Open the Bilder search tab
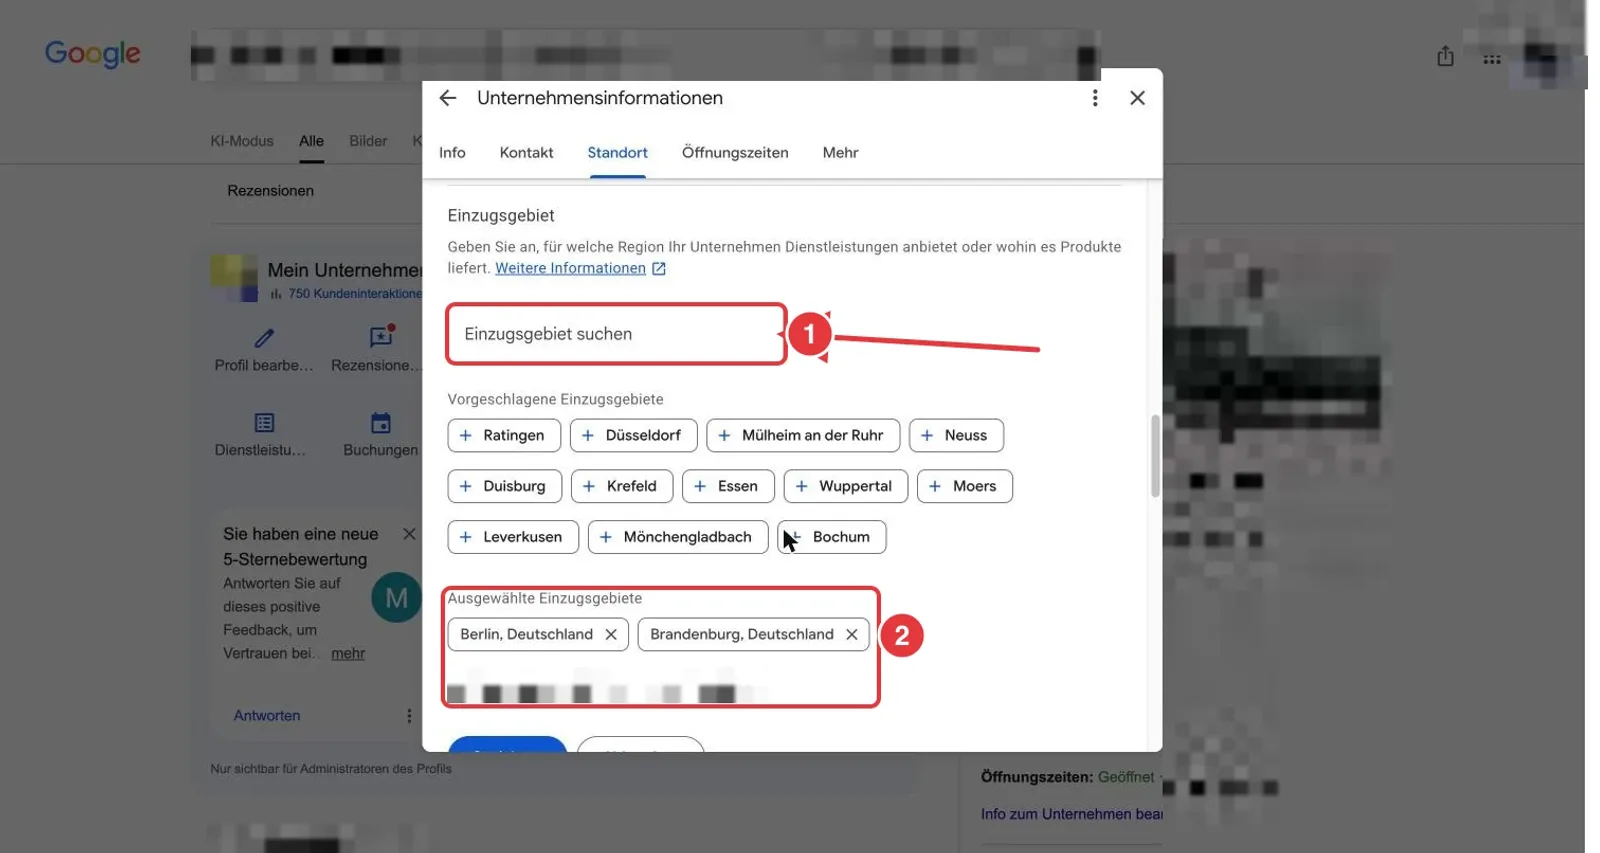This screenshot has width=1600, height=853. point(368,141)
